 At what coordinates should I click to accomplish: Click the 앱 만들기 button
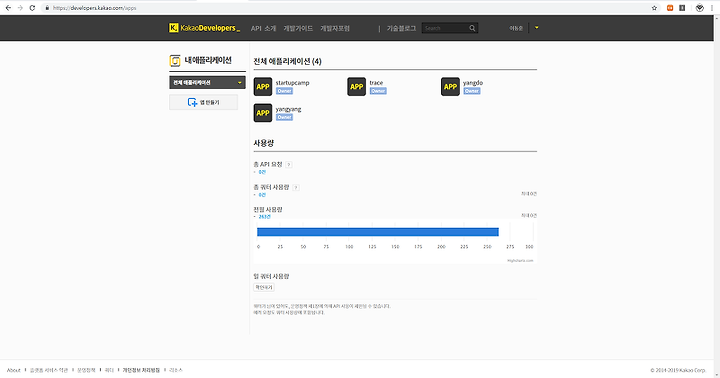point(203,102)
